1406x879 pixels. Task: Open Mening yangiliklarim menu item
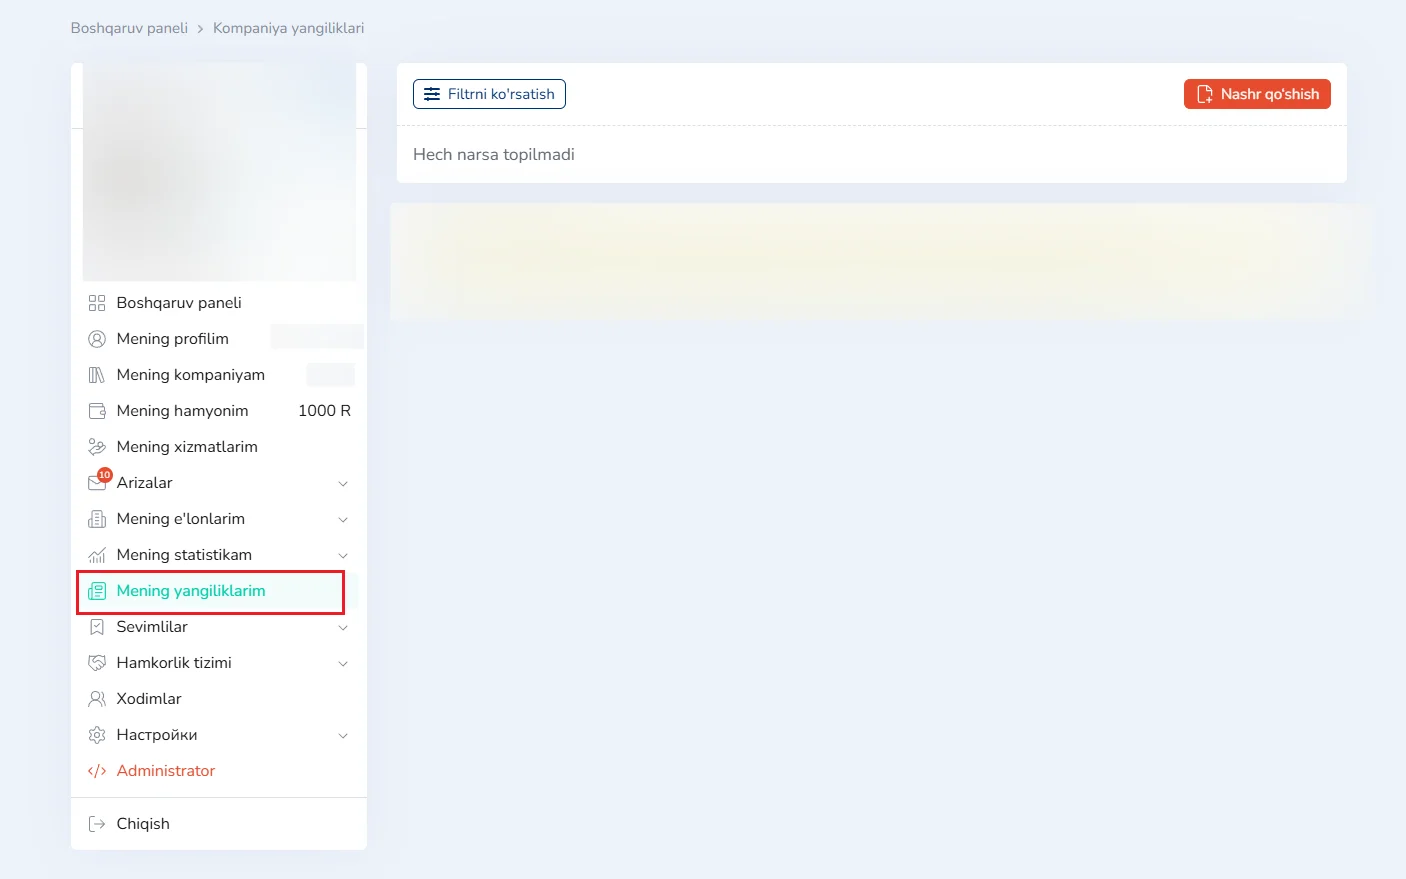tap(191, 591)
